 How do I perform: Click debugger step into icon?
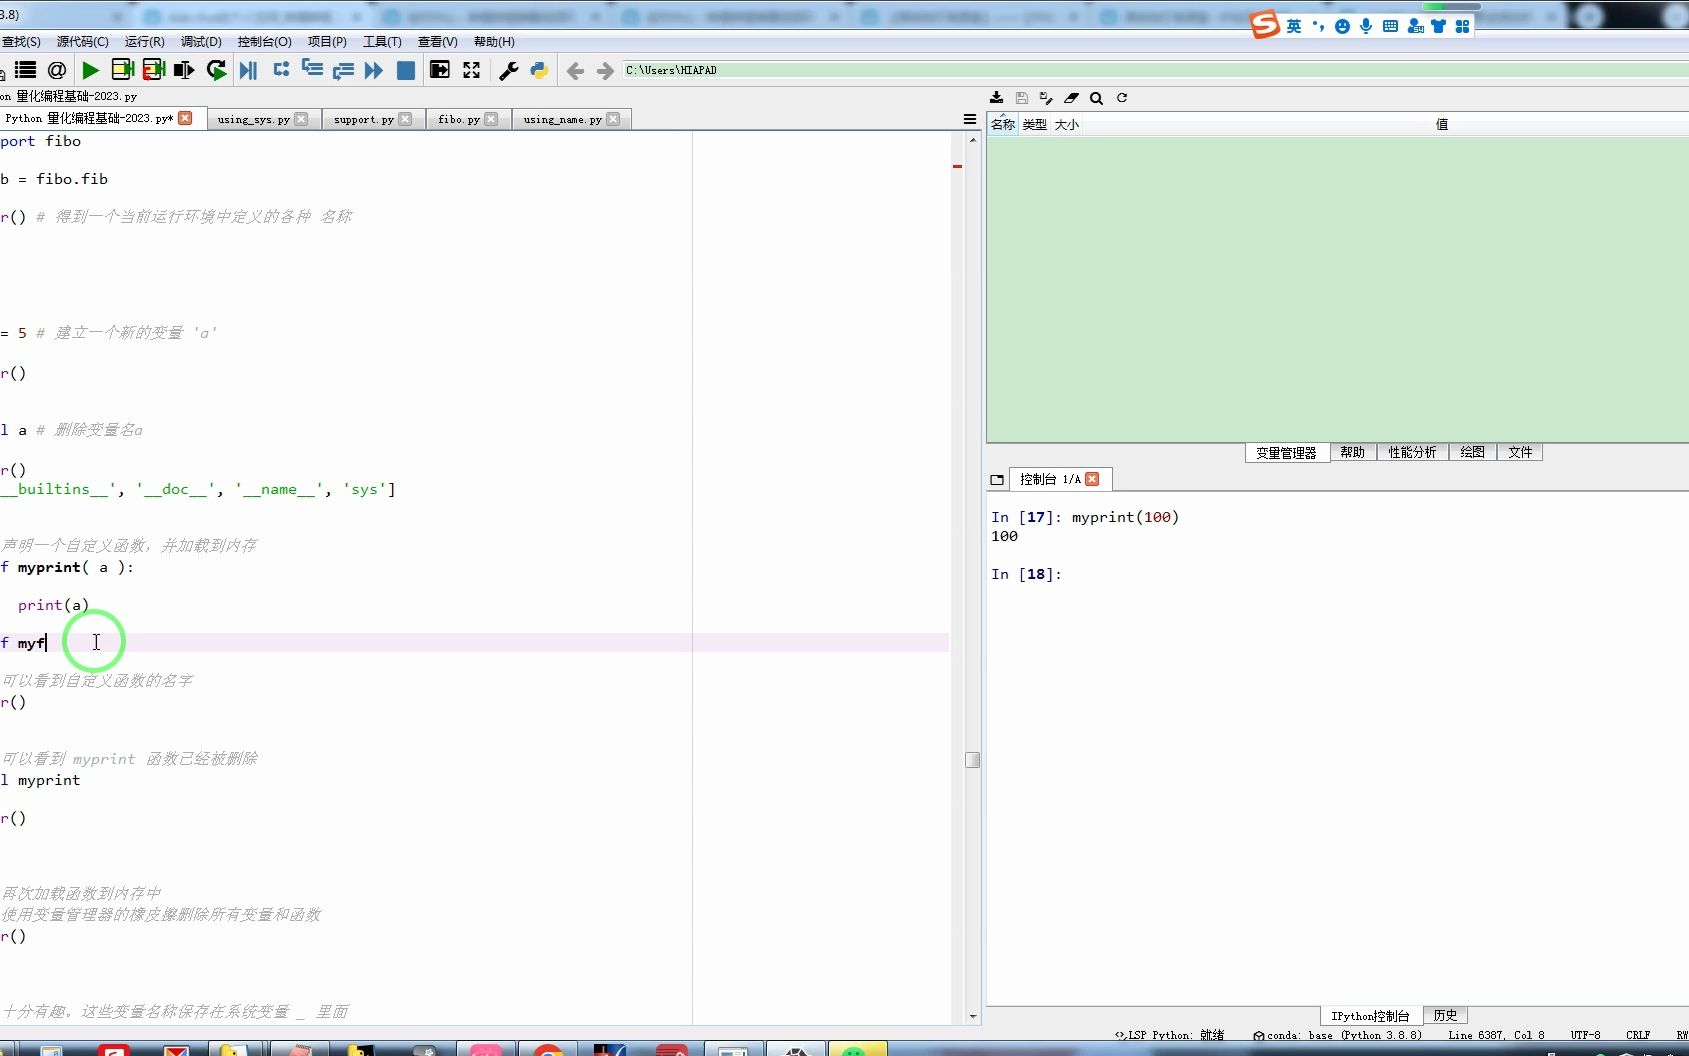click(x=312, y=69)
